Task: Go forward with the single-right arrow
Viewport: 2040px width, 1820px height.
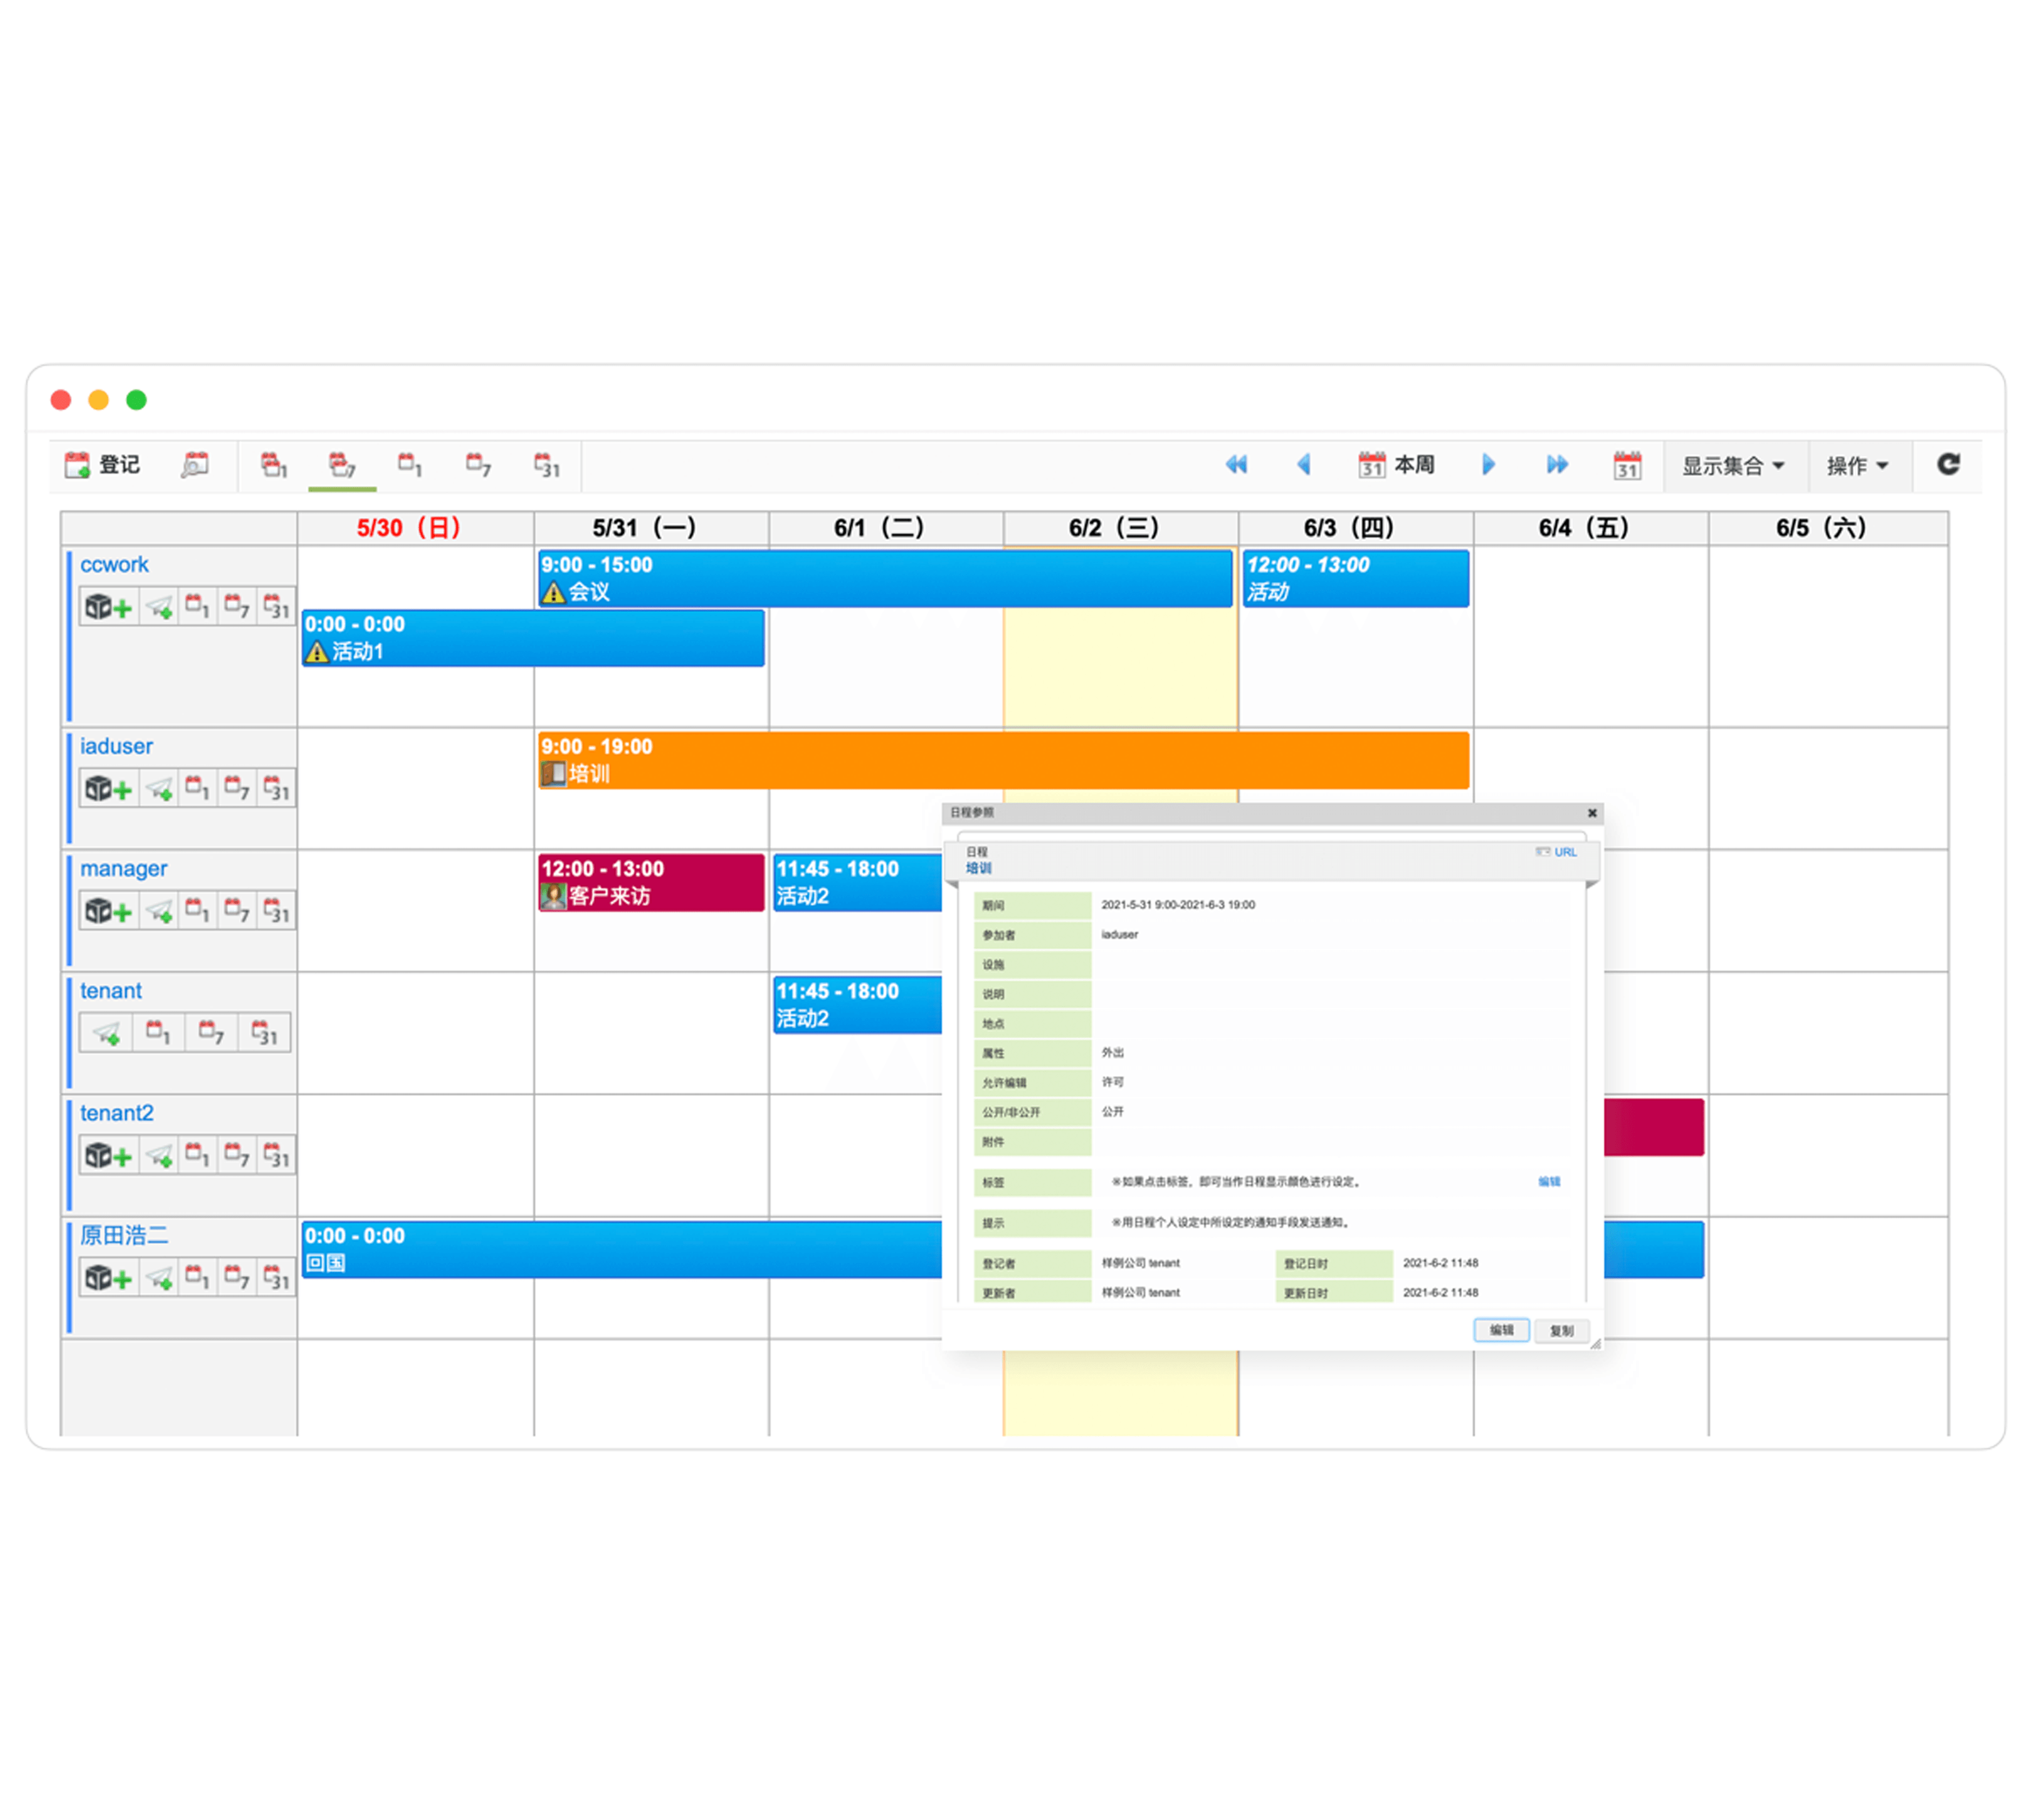Action: 1488,464
